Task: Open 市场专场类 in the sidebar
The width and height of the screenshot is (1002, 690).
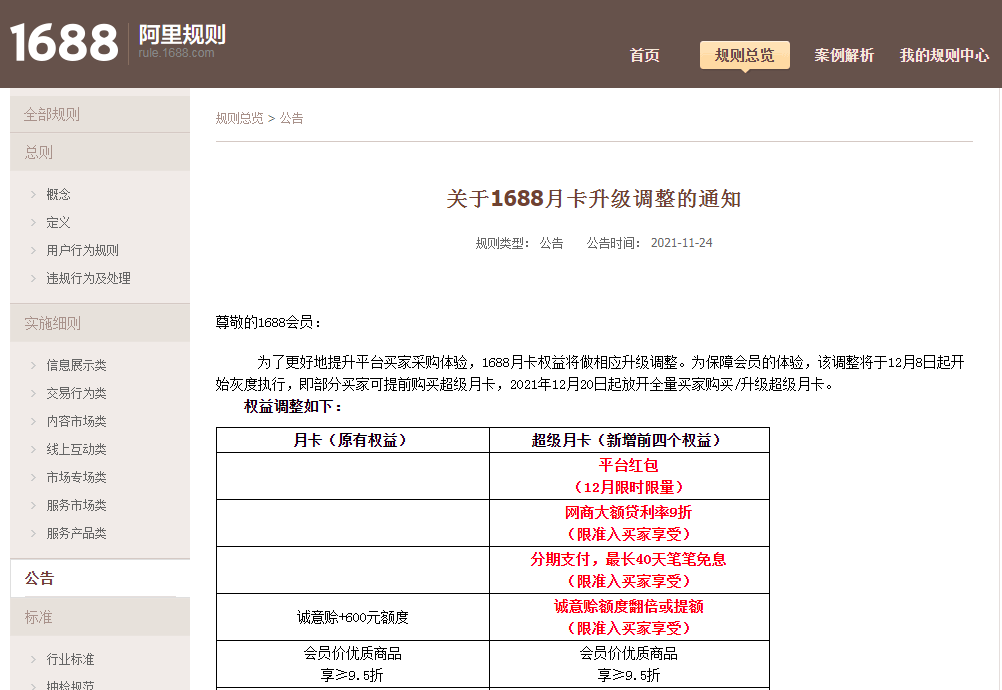Action: pos(76,477)
